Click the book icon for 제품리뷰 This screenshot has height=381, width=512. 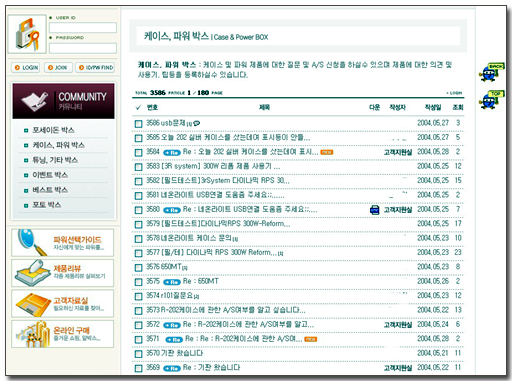coord(32,273)
